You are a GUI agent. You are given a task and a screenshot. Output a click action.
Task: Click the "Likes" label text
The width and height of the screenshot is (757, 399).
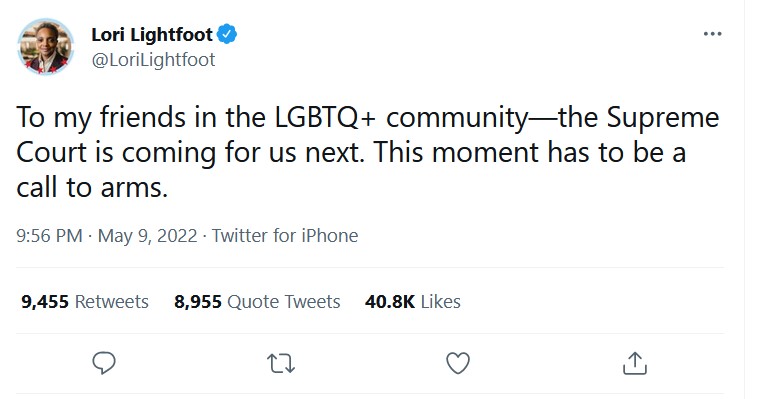tap(440, 301)
